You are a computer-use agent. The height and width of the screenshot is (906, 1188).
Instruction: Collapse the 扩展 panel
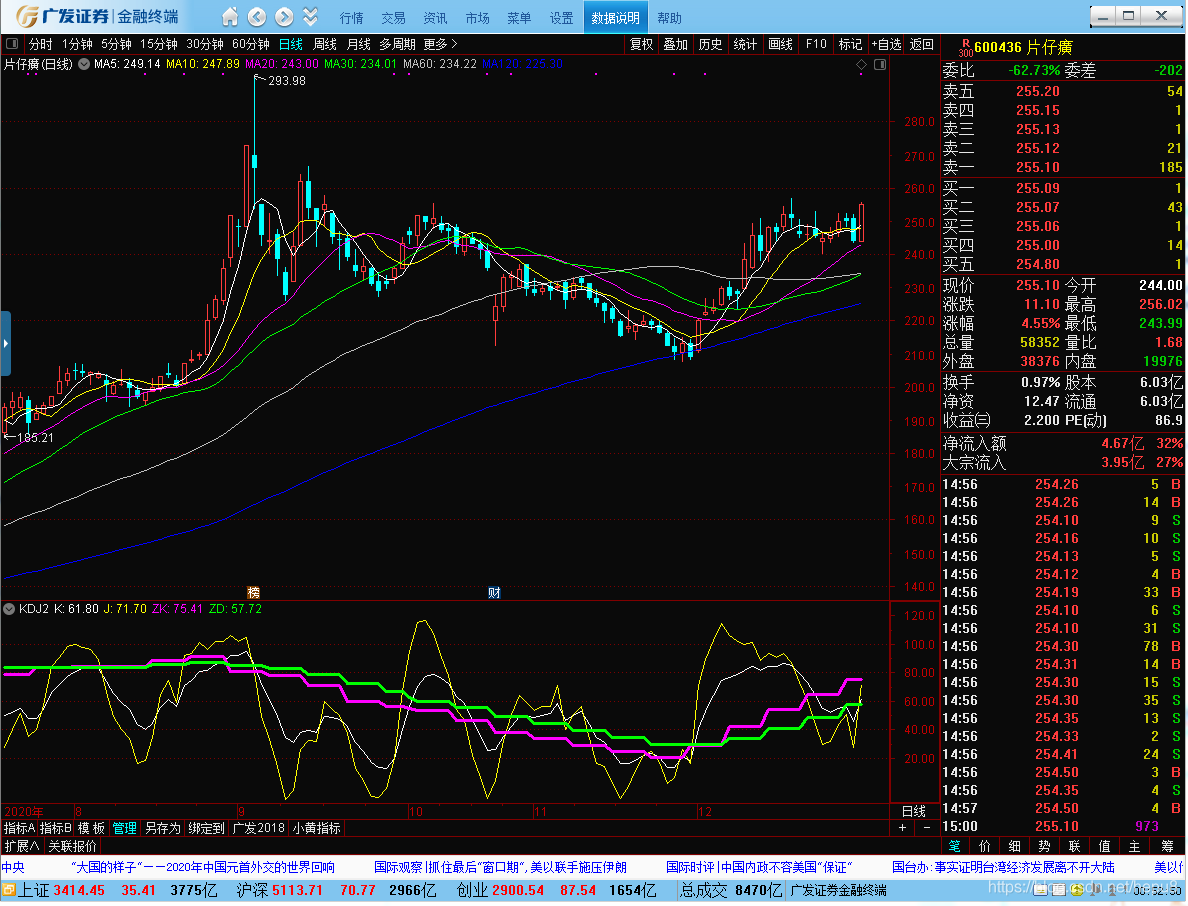pyautogui.click(x=22, y=846)
